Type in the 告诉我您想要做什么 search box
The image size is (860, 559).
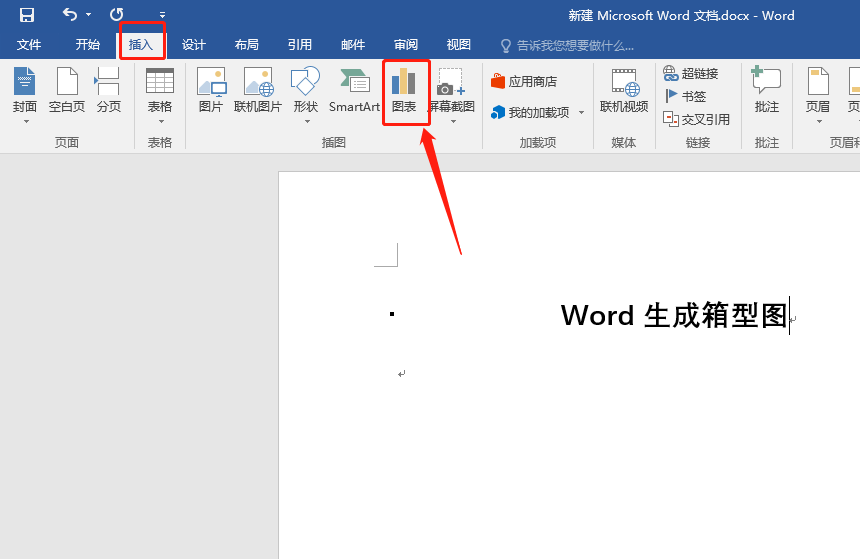click(575, 45)
